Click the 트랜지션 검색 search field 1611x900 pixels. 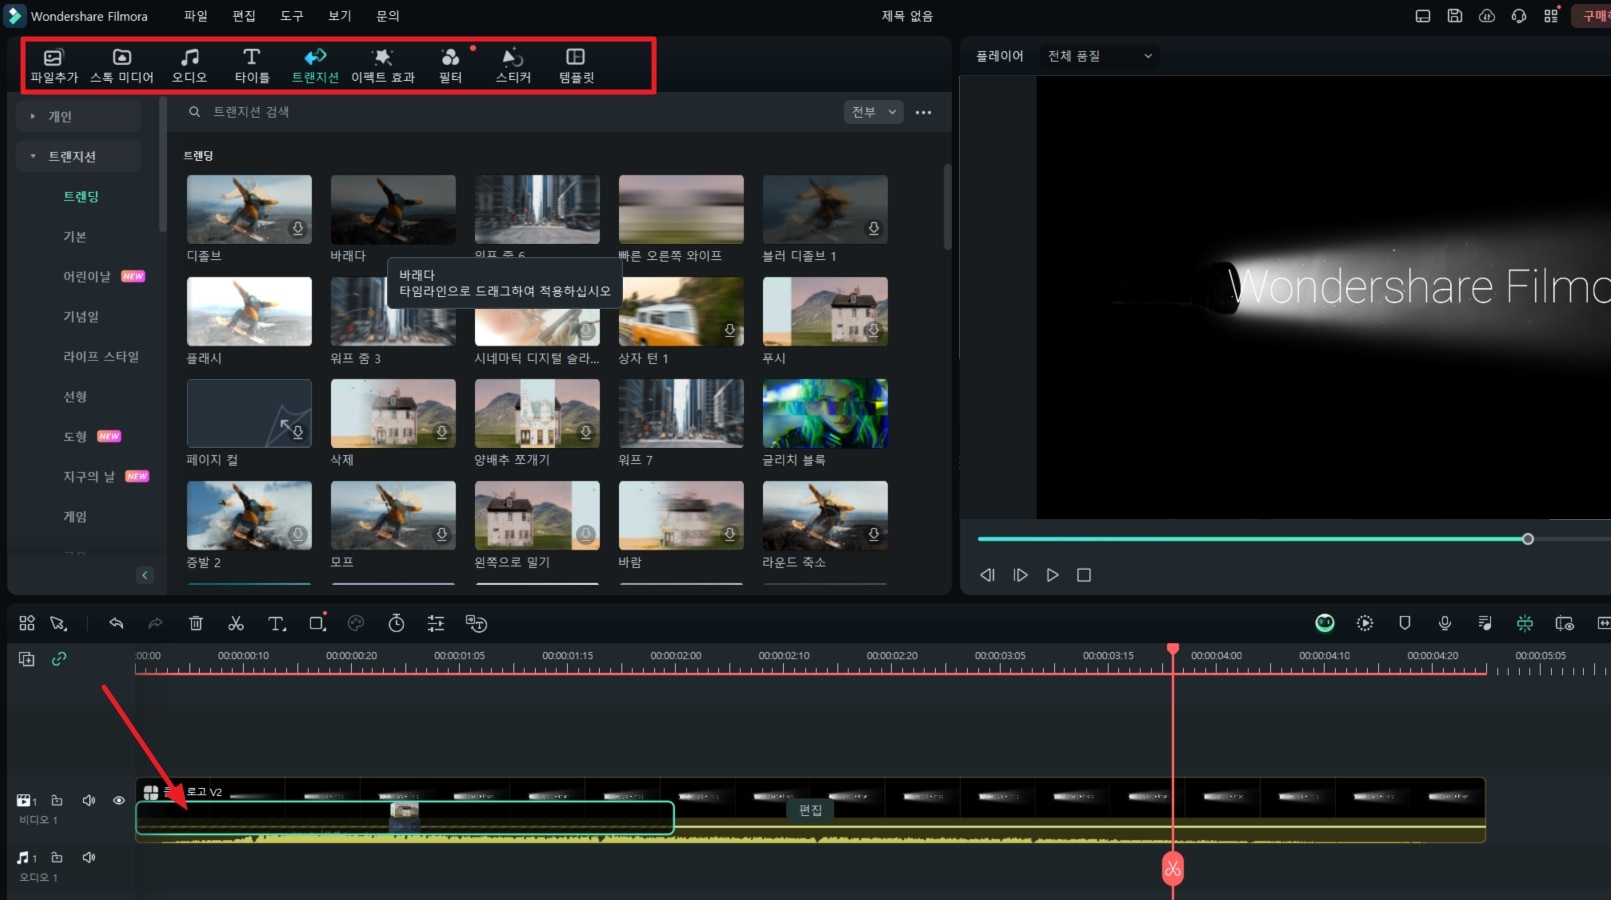tap(510, 112)
